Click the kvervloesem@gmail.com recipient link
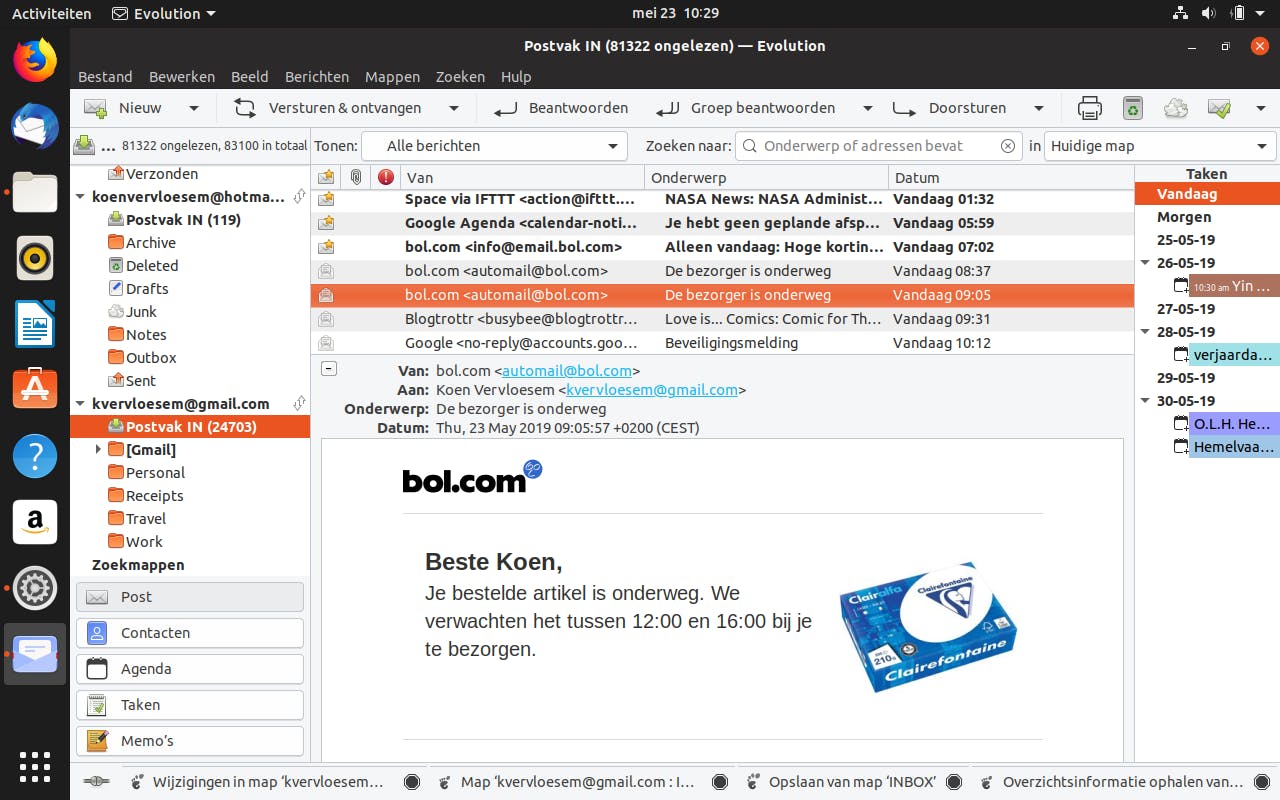The image size is (1280, 800). click(x=652, y=390)
